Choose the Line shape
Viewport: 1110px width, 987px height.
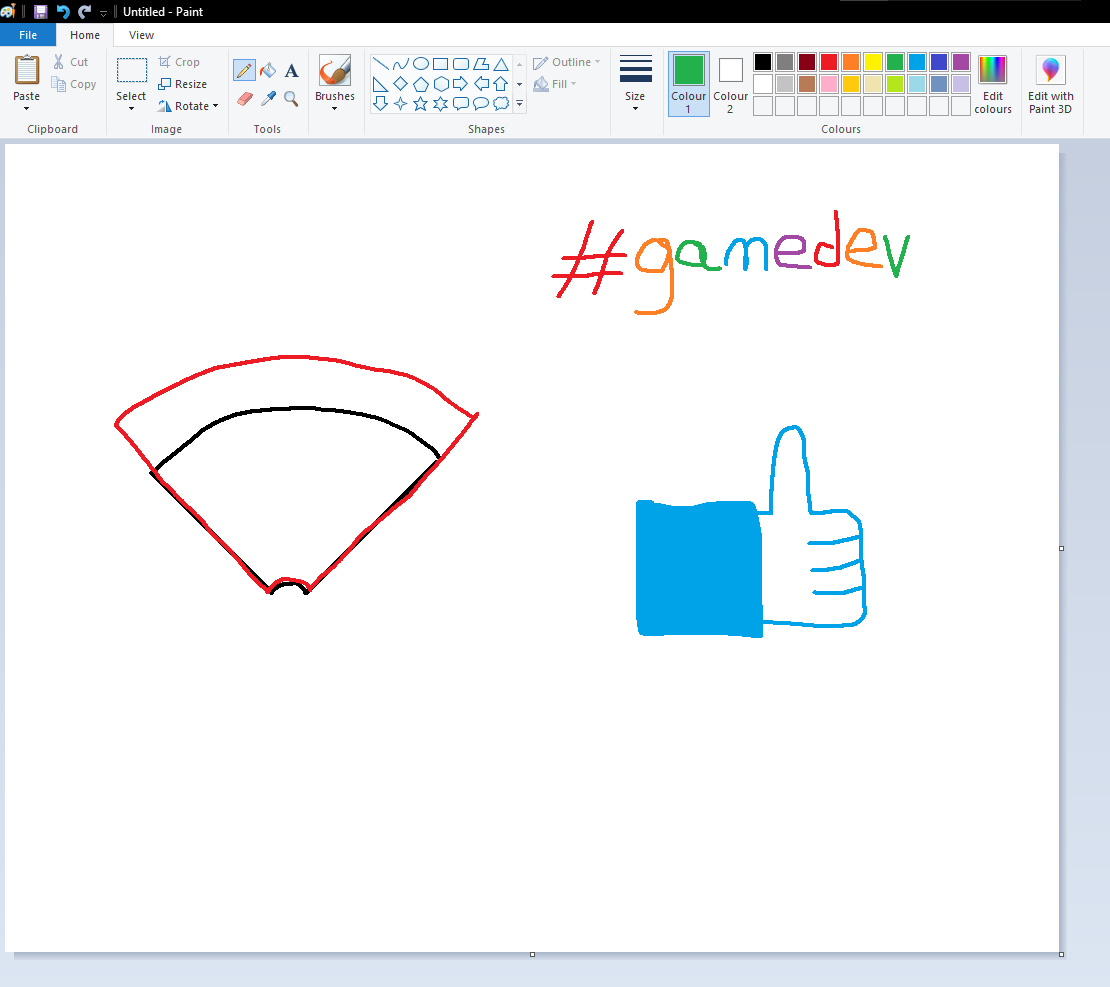(x=380, y=64)
